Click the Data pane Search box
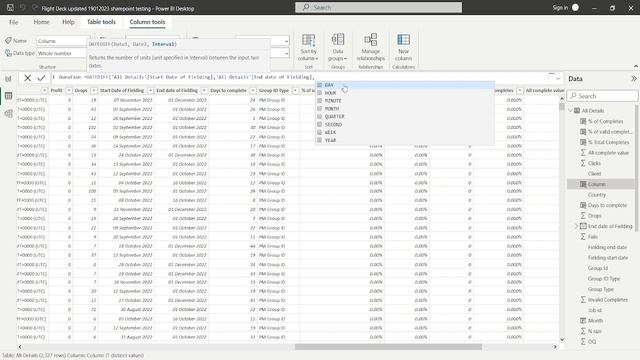Screen dimensions: 640x360 [602, 96]
